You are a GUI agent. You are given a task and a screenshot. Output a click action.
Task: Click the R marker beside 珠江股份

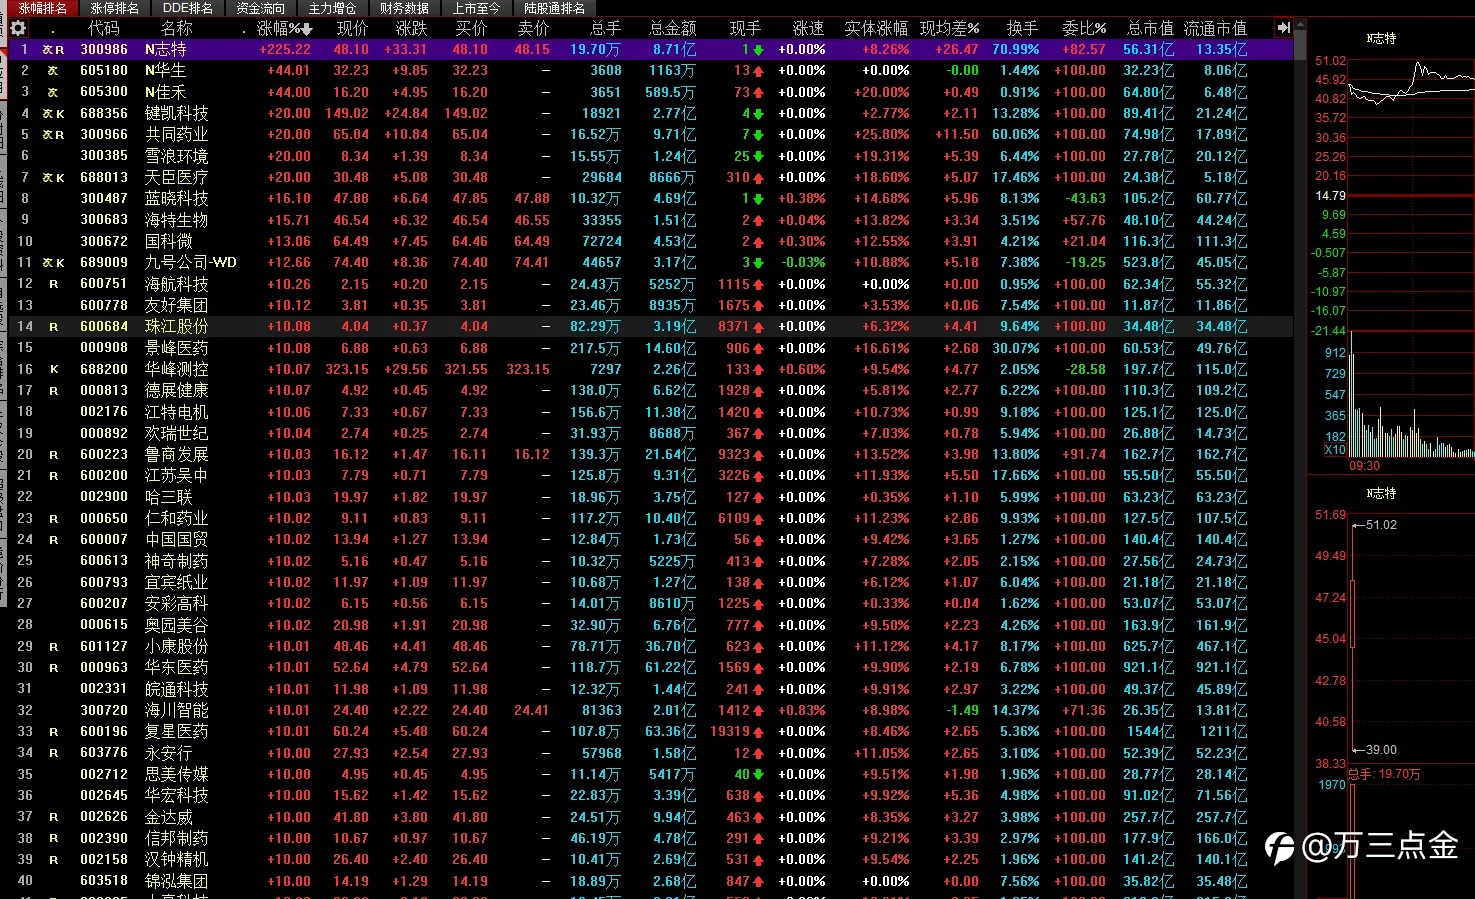tap(54, 327)
